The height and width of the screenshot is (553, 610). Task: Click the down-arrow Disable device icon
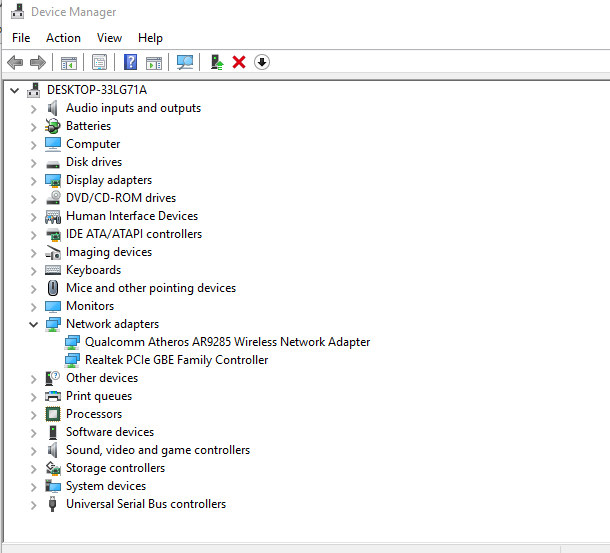tap(262, 62)
